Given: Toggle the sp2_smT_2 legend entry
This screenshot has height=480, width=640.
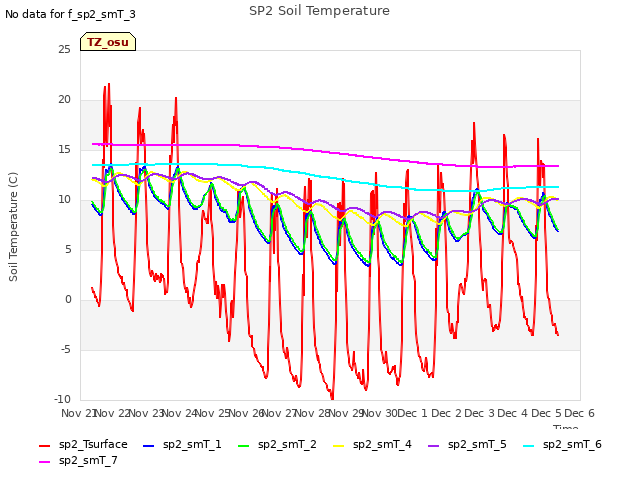Looking at the screenshot, I should pyautogui.click(x=277, y=444).
